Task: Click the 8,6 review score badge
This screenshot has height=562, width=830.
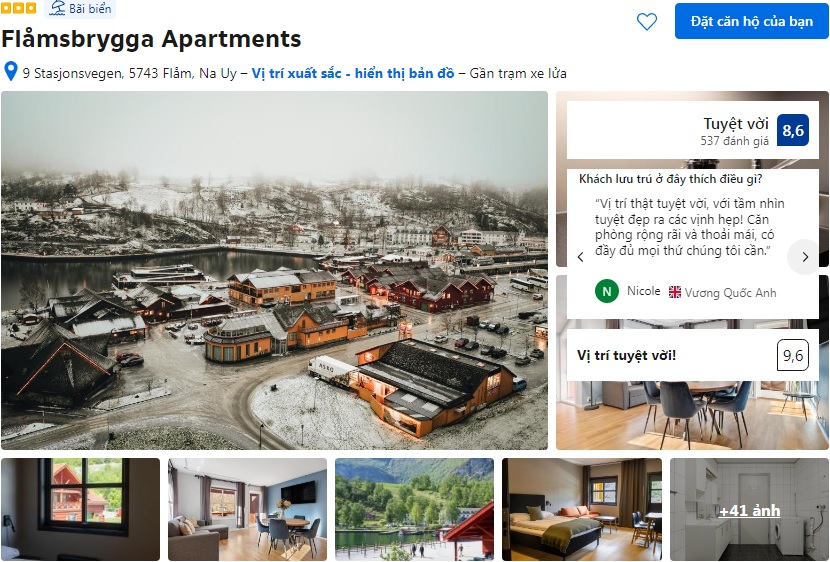Action: click(792, 130)
